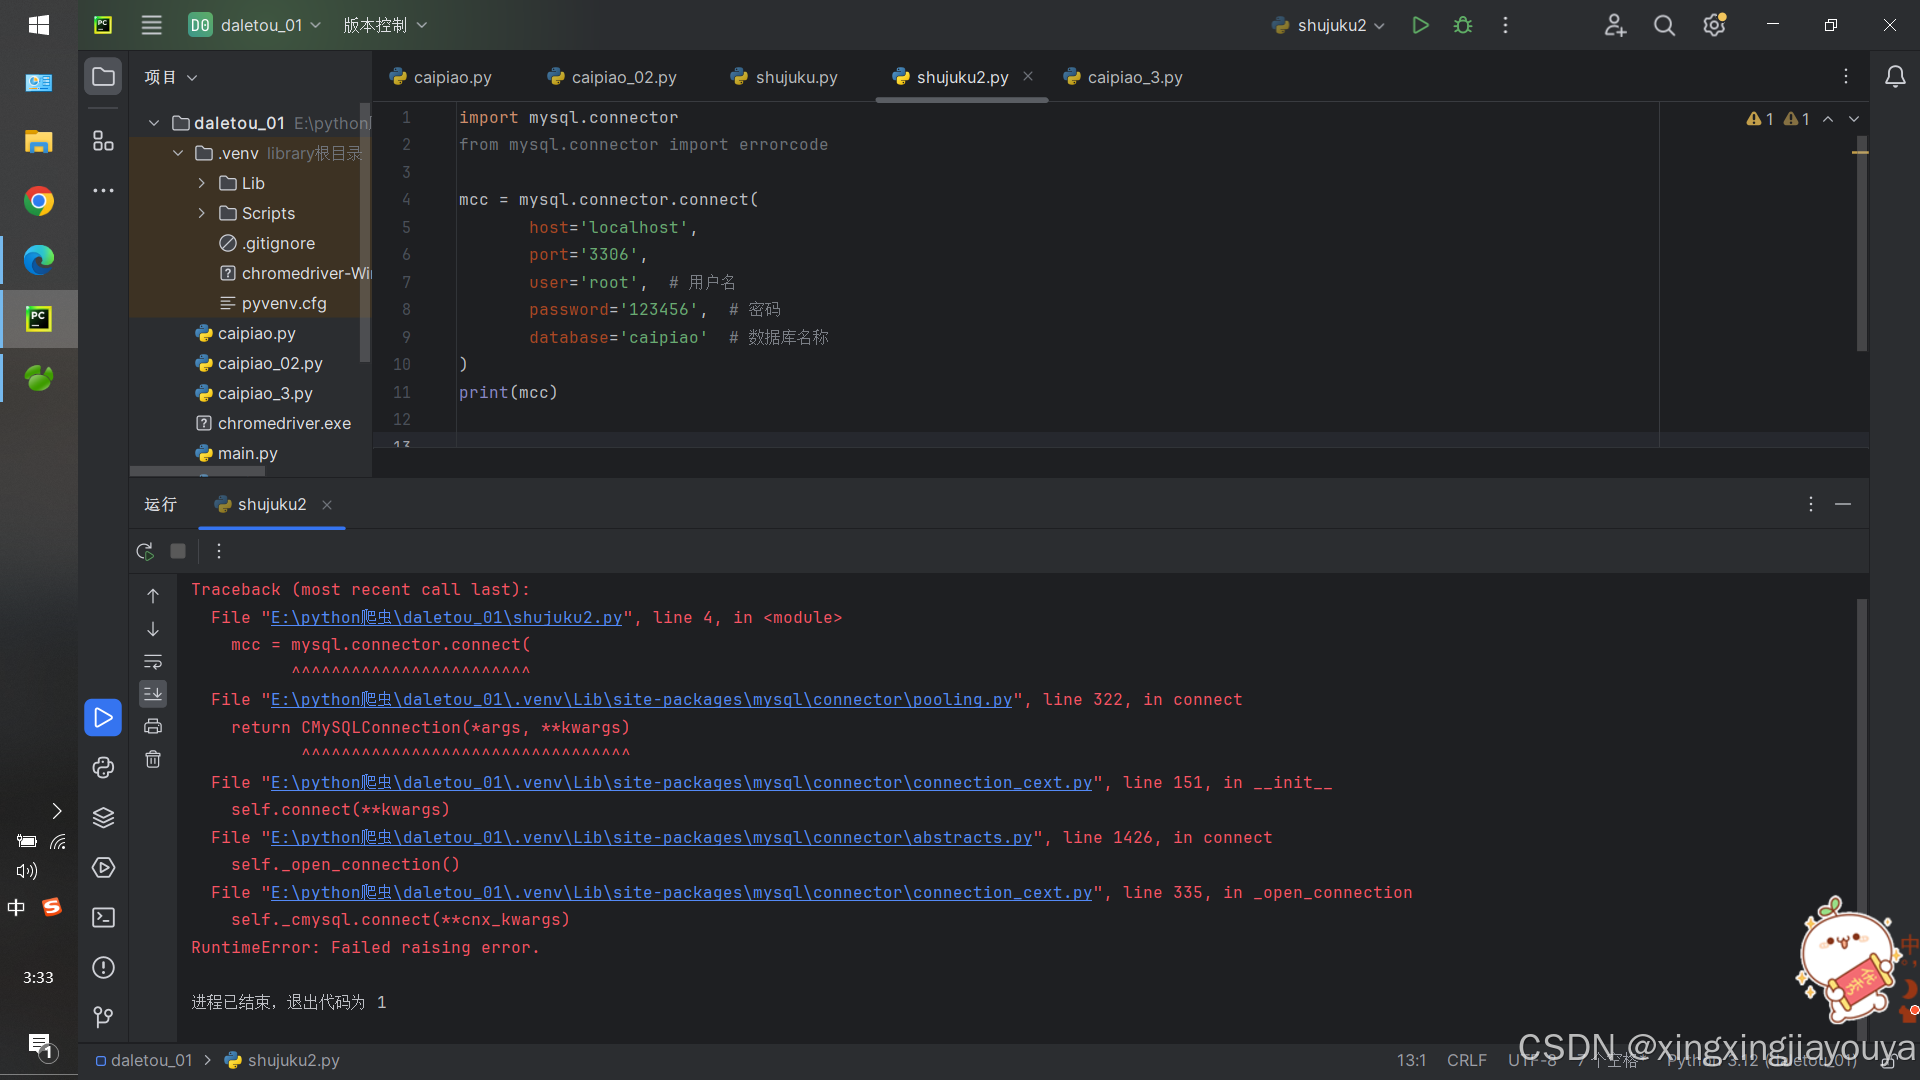This screenshot has height=1080, width=1920.
Task: Start debugging with the bug icon
Action: 1463,25
